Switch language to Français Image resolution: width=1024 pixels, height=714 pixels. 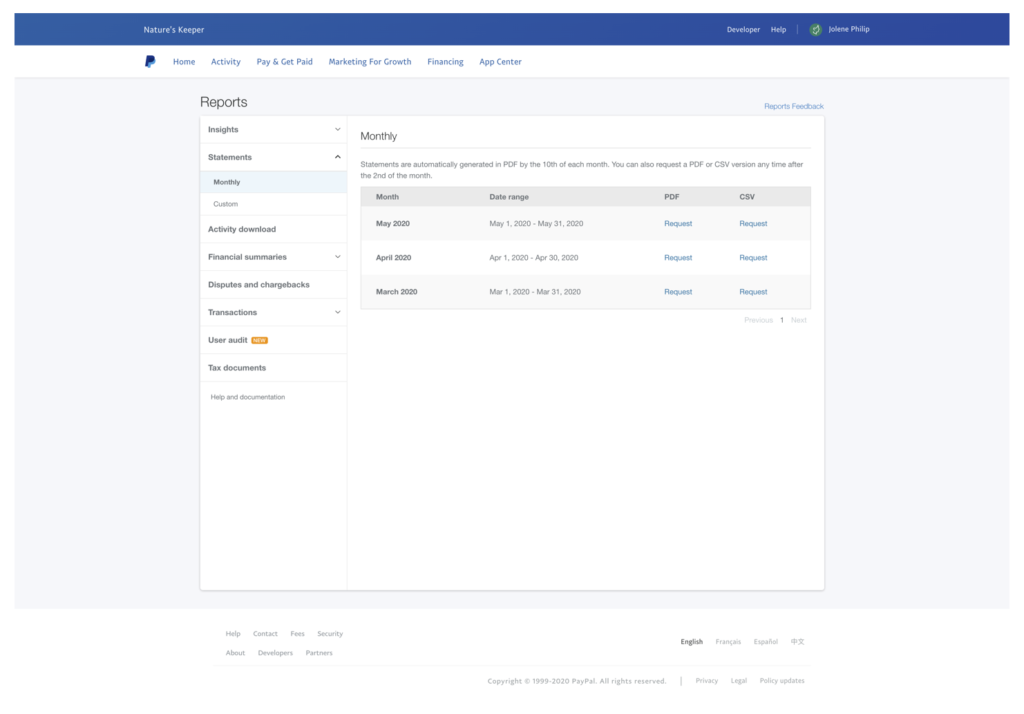point(728,641)
